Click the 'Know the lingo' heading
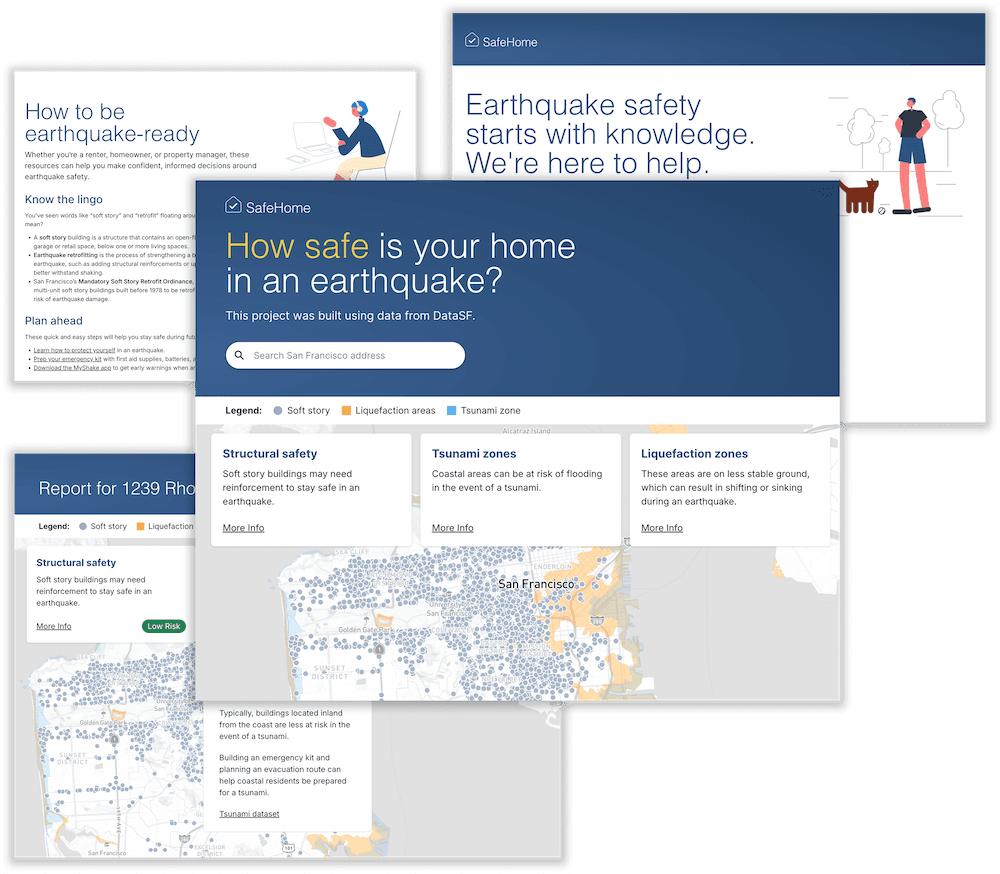Viewport: 1000px width, 874px height. tap(63, 200)
